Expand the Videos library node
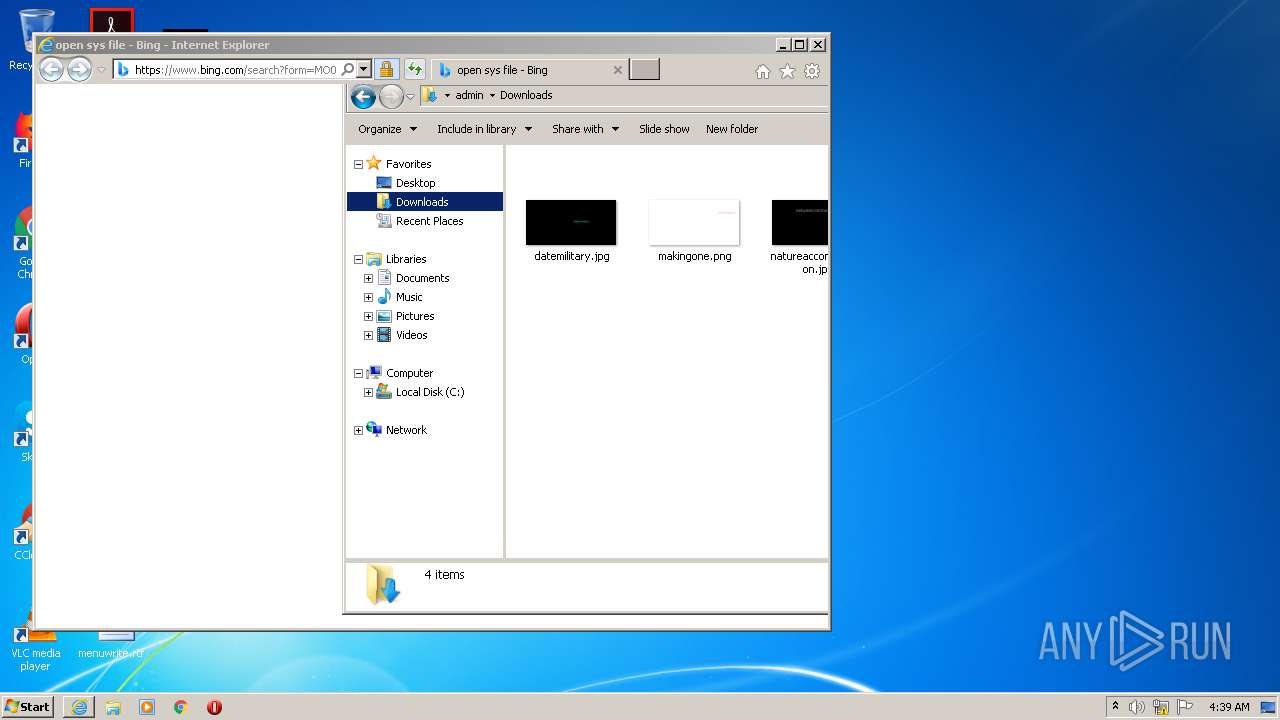Image resolution: width=1280 pixels, height=720 pixels. click(368, 335)
